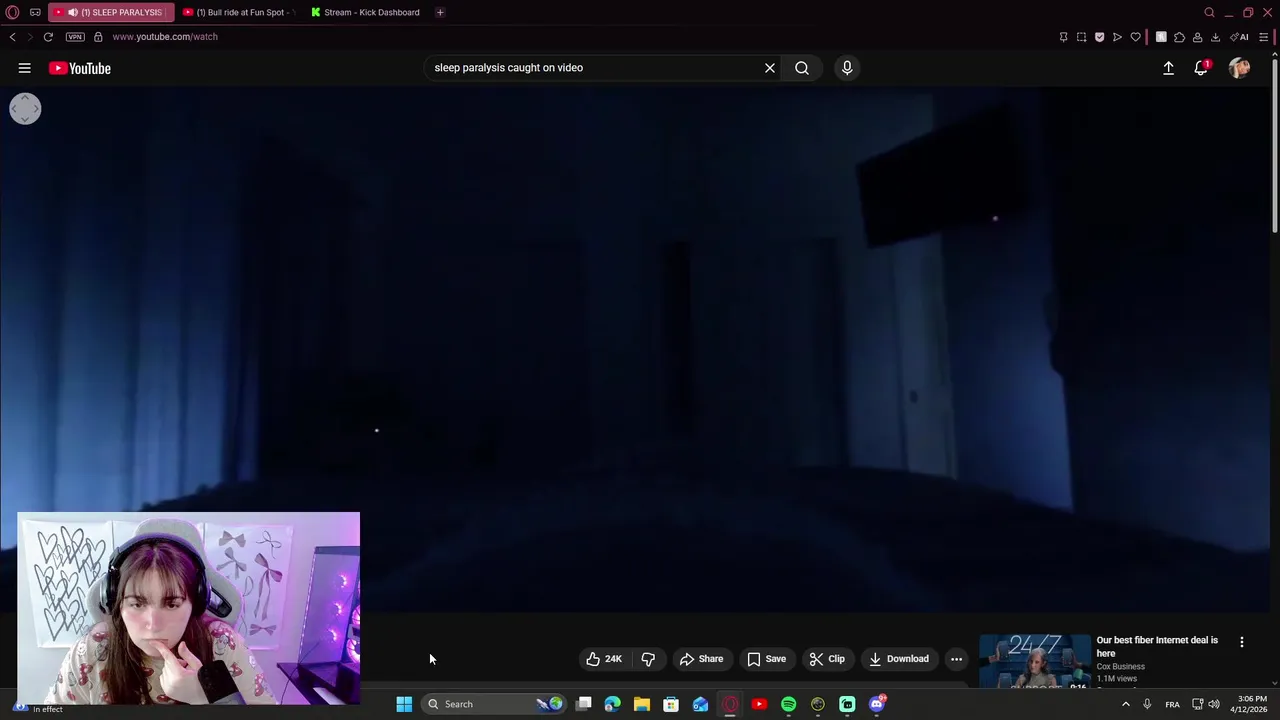Open Spotify from the taskbar

click(788, 704)
